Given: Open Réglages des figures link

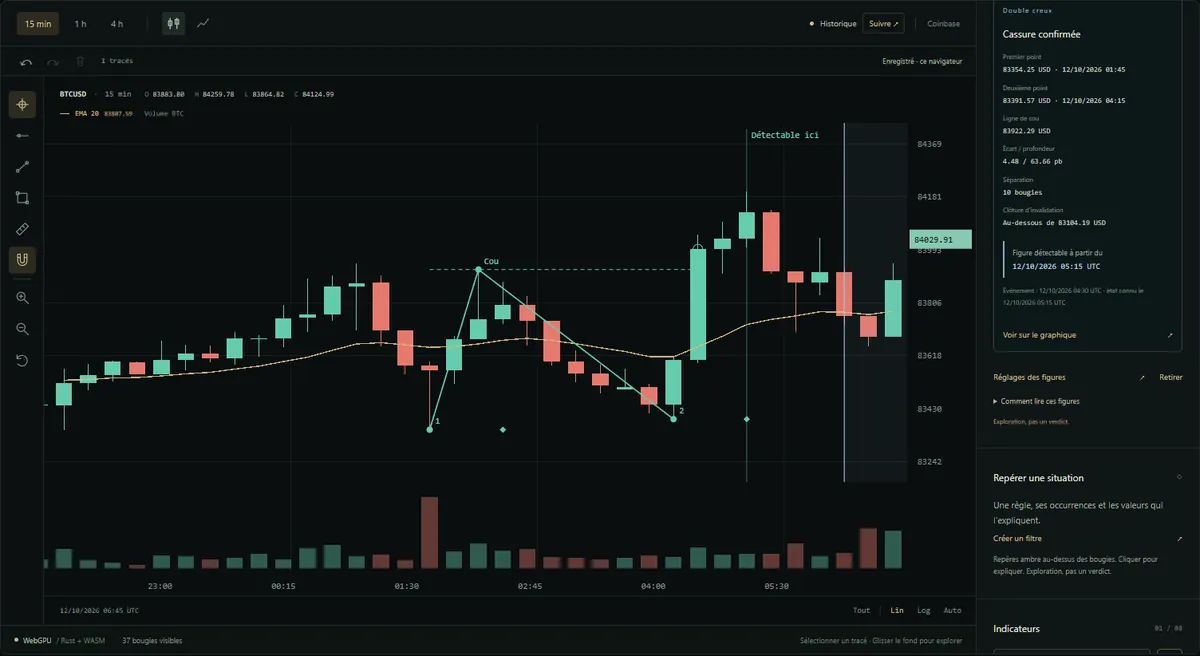Looking at the screenshot, I should point(1029,377).
